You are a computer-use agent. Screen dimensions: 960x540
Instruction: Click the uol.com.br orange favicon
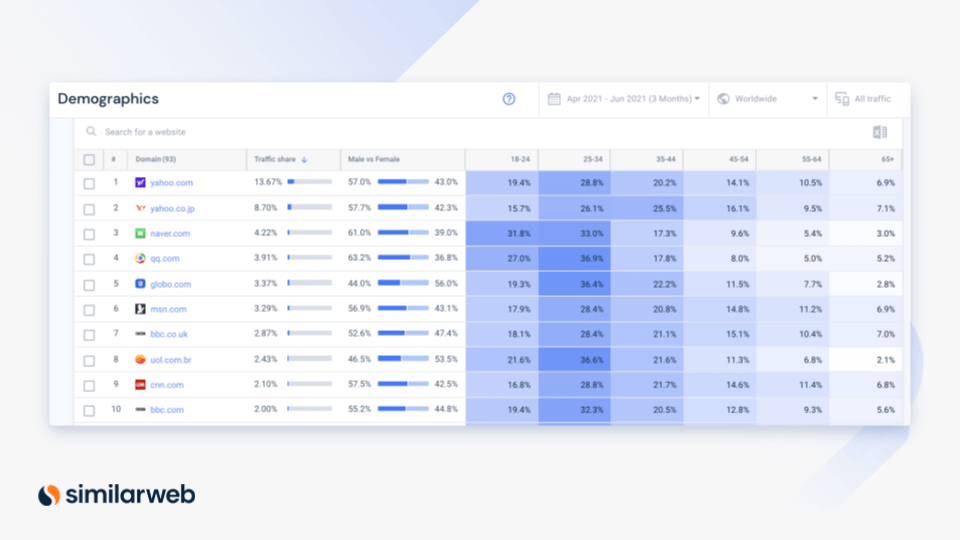[140, 360]
